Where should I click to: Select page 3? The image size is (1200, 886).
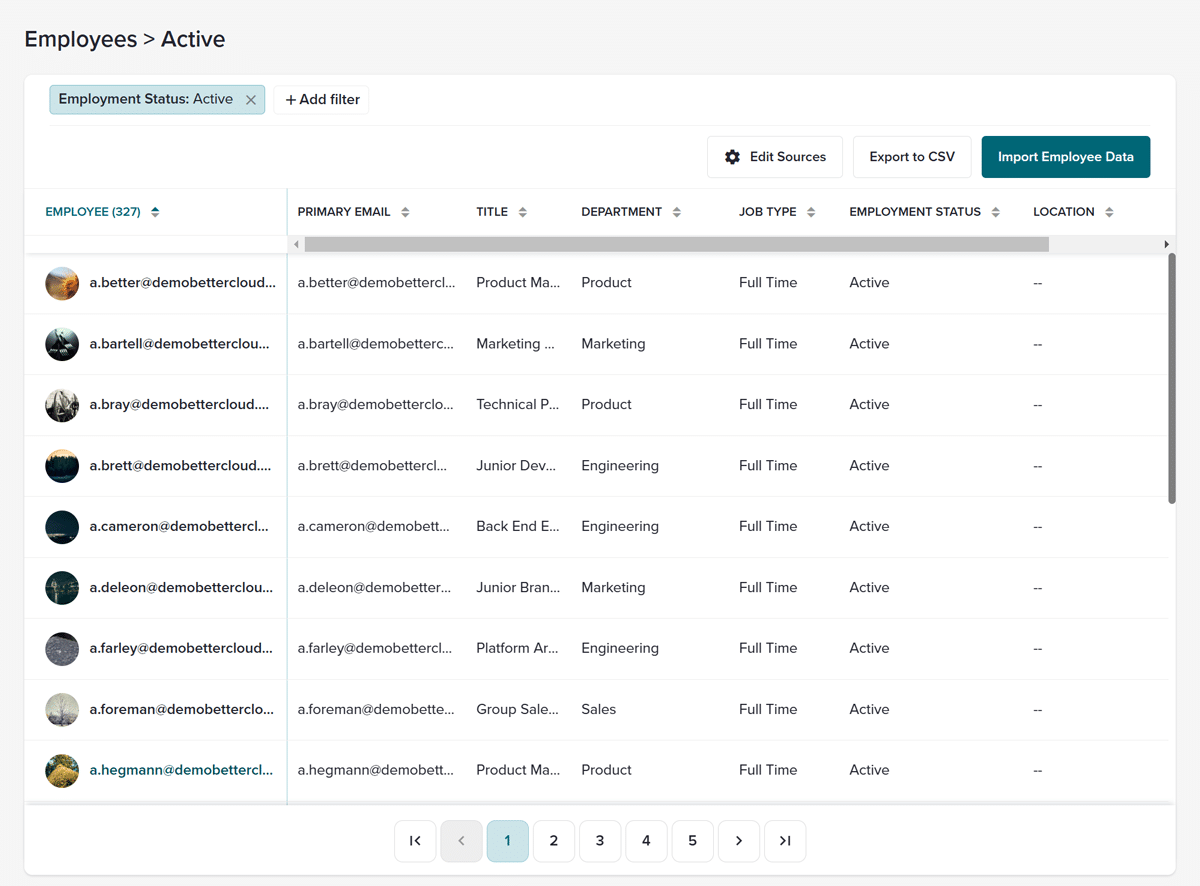(600, 841)
